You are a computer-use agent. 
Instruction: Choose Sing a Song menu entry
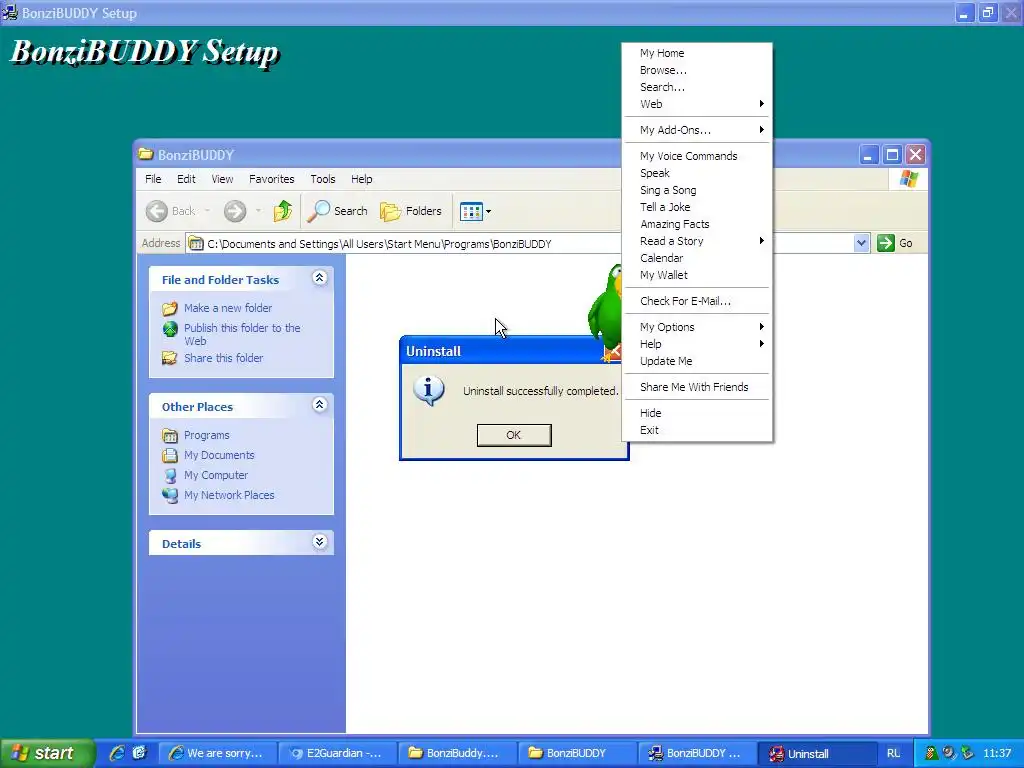697,190
